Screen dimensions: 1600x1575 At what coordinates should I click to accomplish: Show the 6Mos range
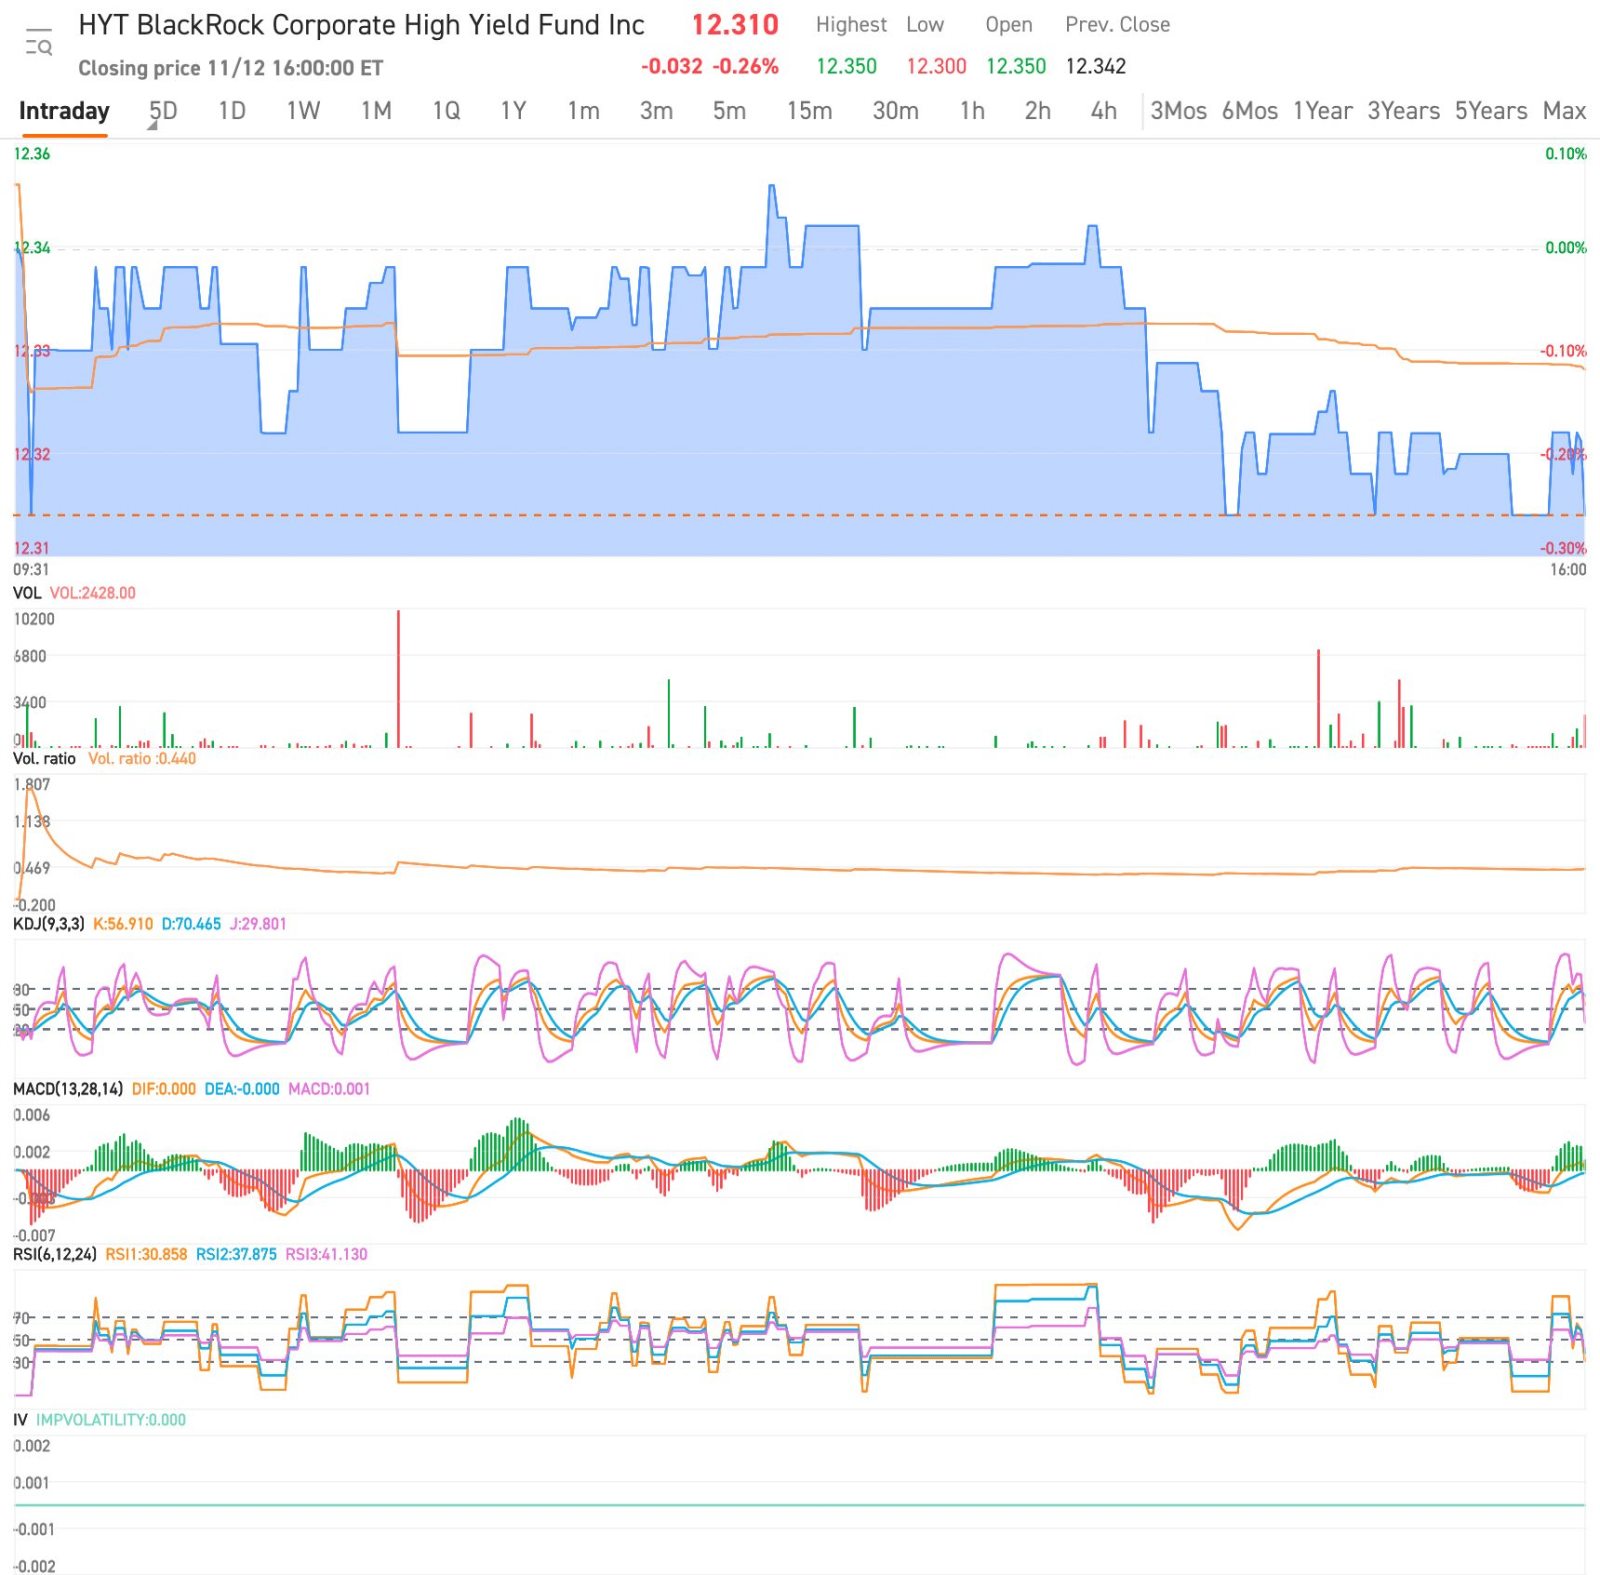pos(1250,111)
